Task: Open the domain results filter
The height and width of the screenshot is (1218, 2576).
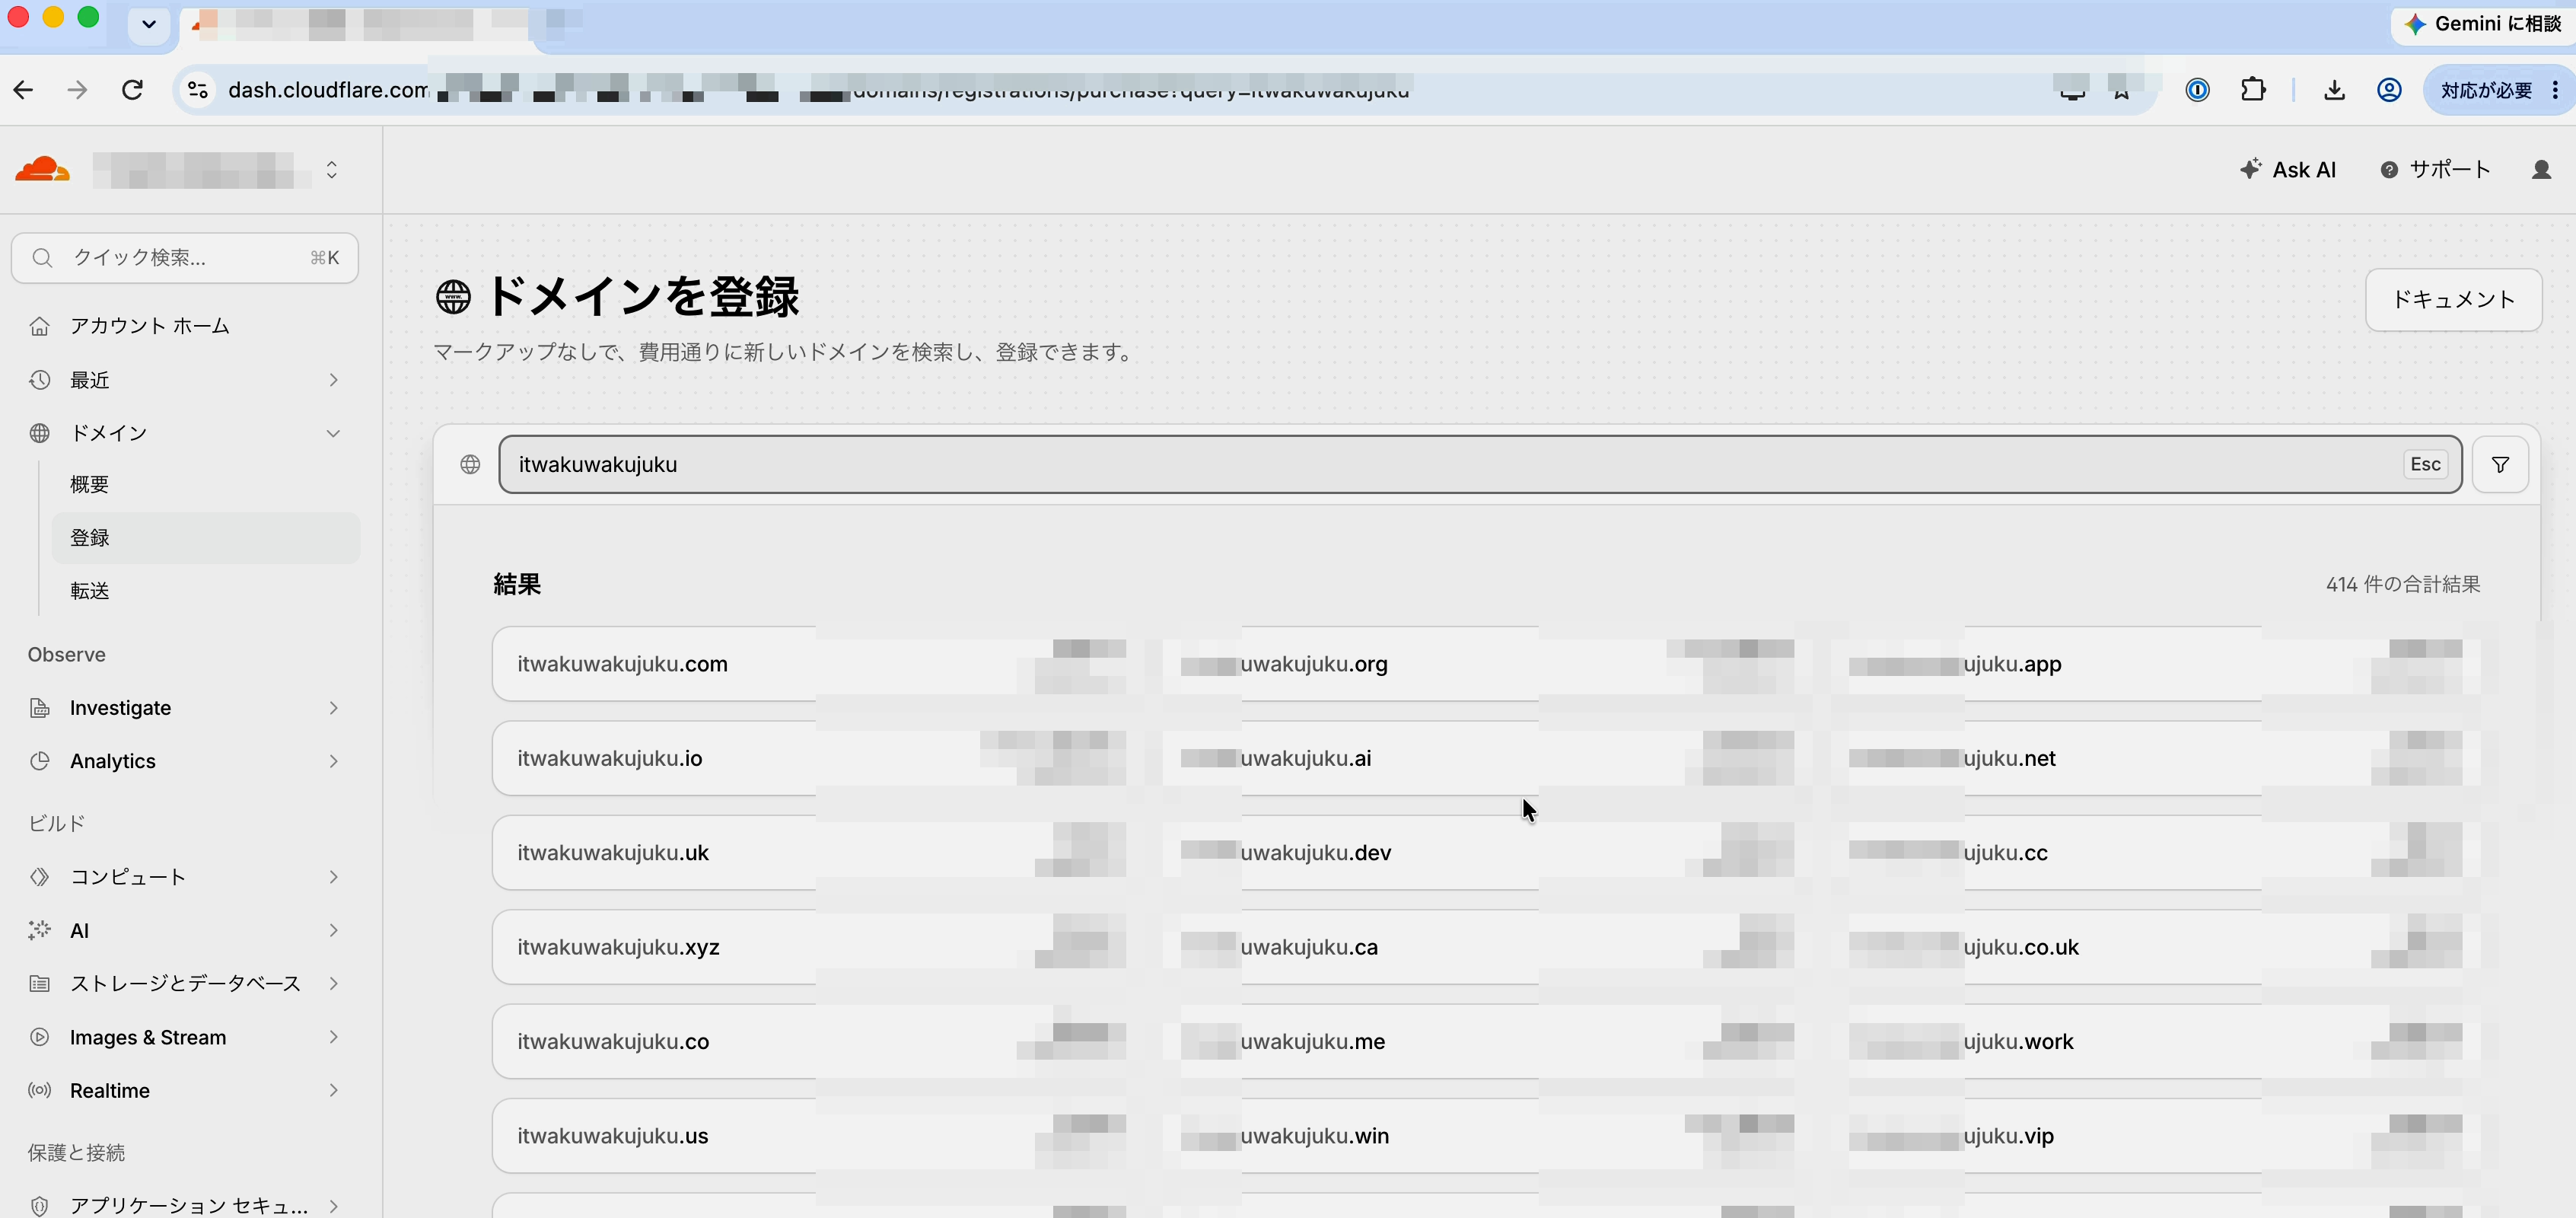Action: tap(2500, 464)
